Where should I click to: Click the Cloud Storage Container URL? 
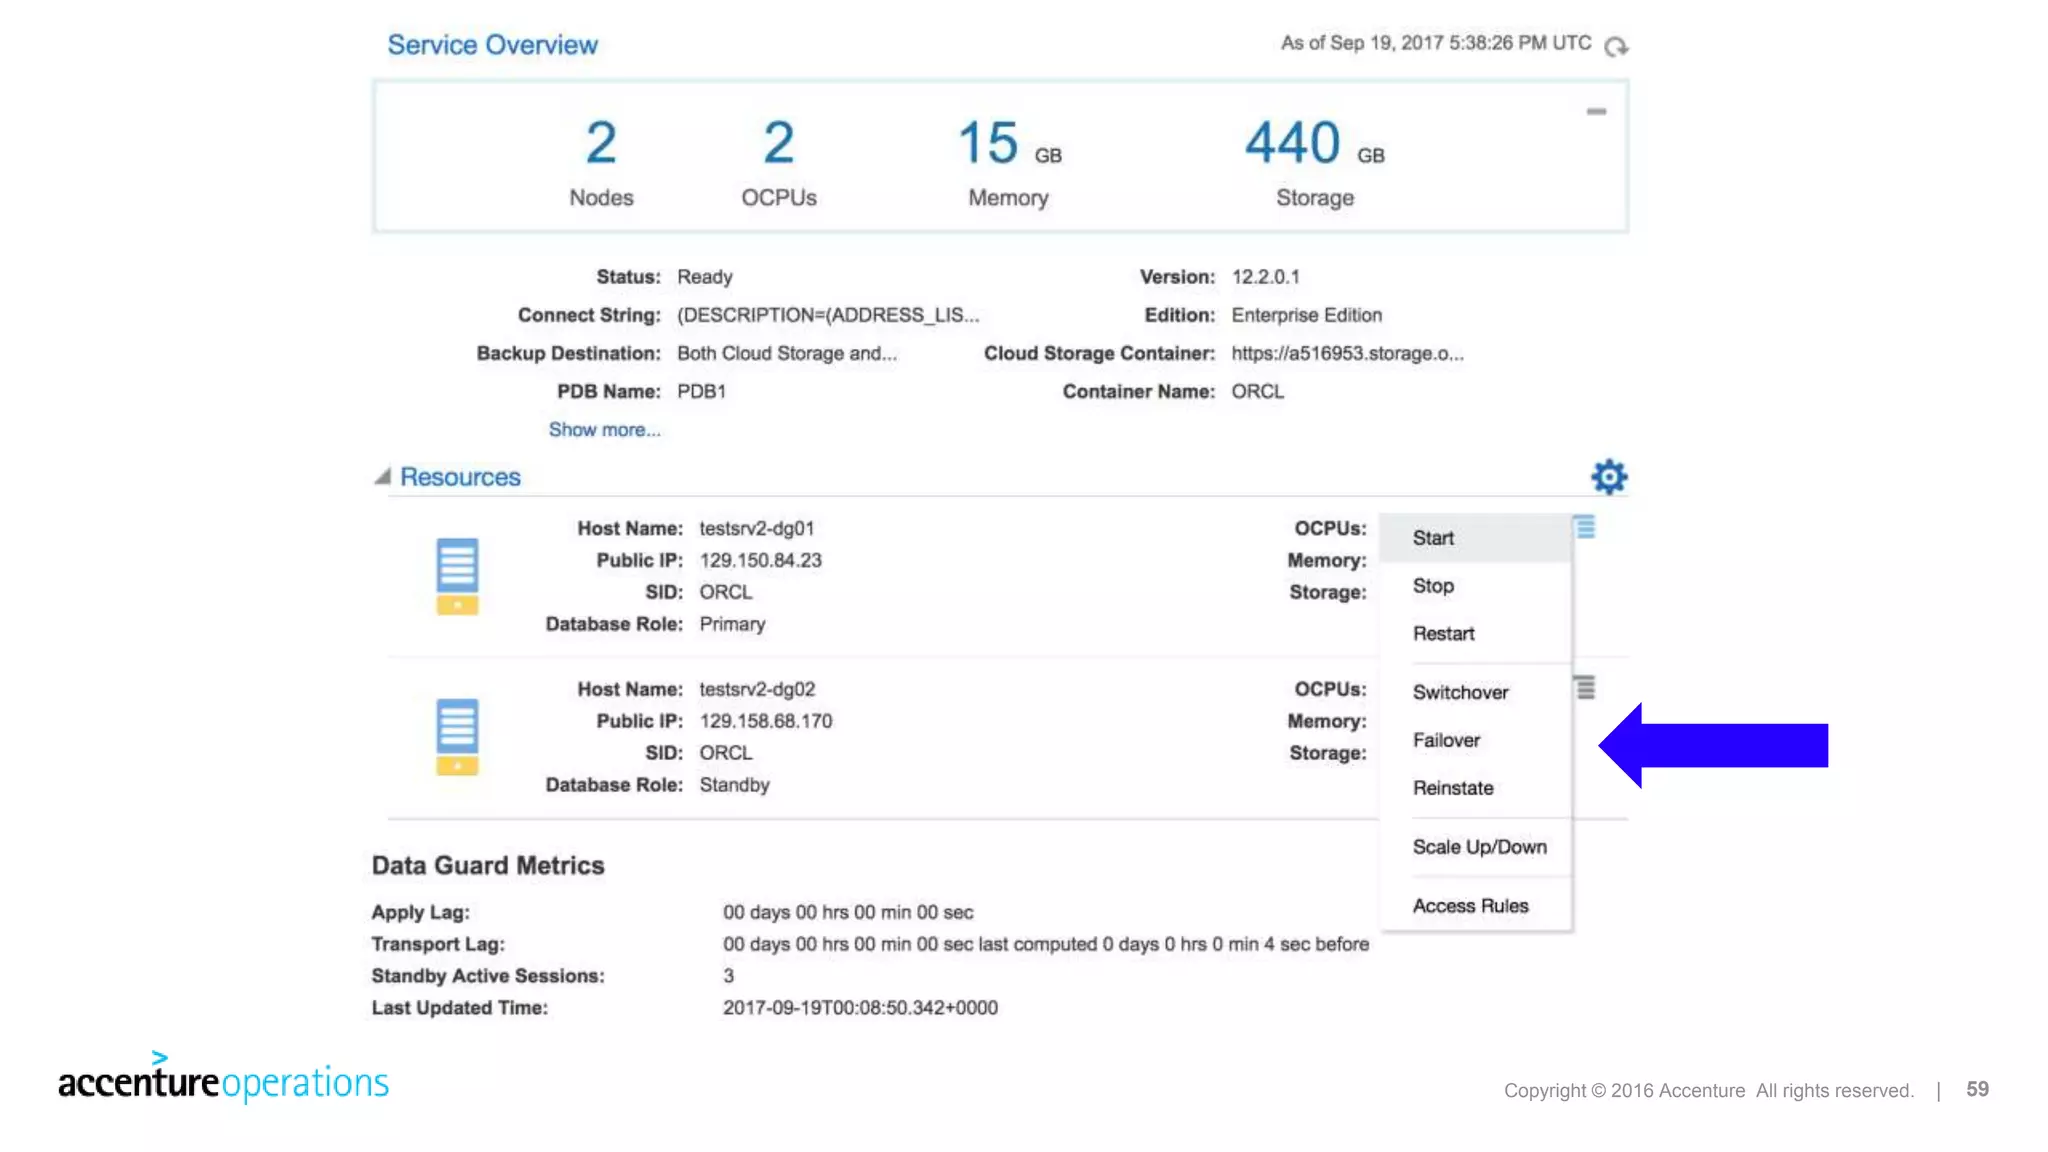(1347, 354)
